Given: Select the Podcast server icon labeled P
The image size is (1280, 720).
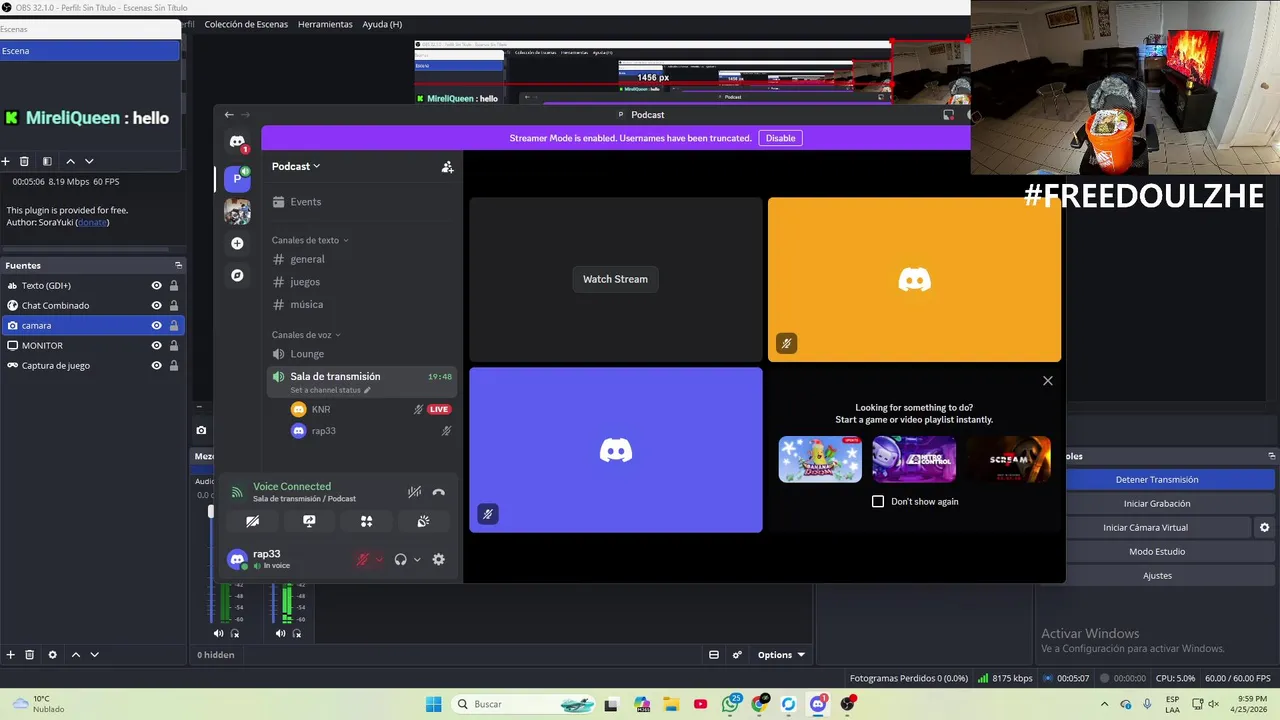Looking at the screenshot, I should pos(237,178).
